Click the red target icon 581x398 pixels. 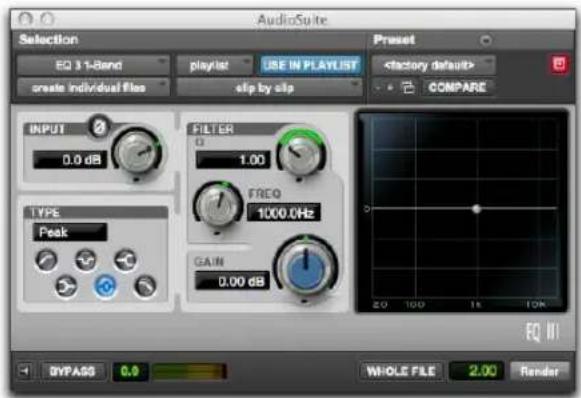coord(559,64)
